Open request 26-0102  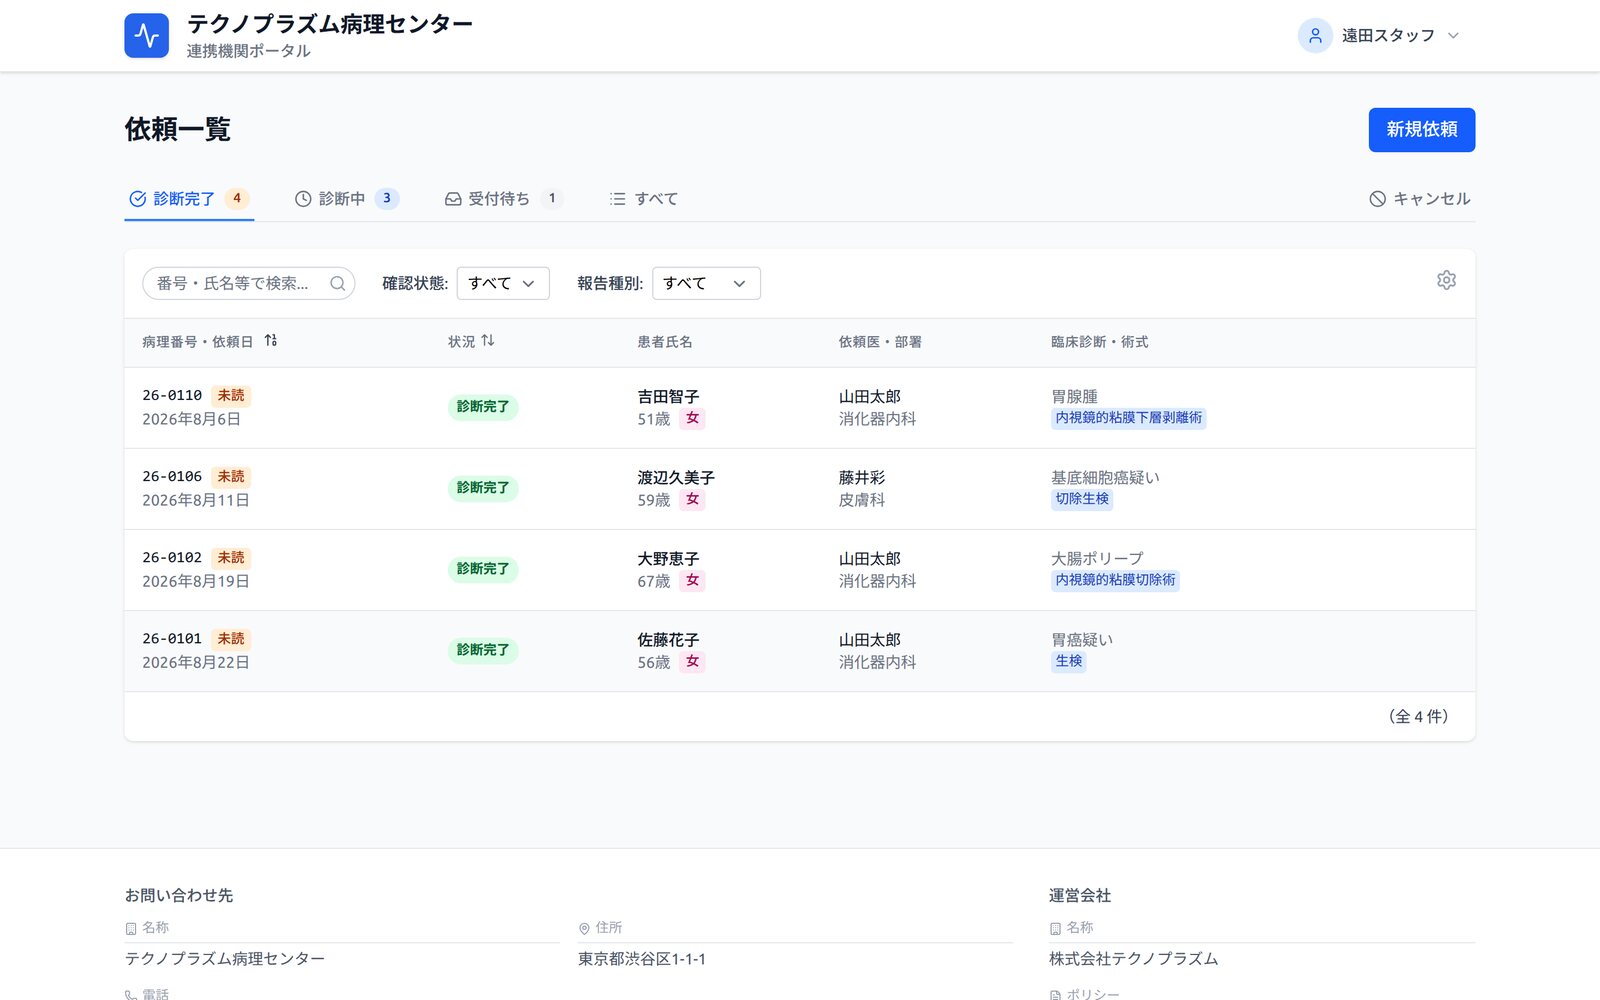[x=800, y=570]
